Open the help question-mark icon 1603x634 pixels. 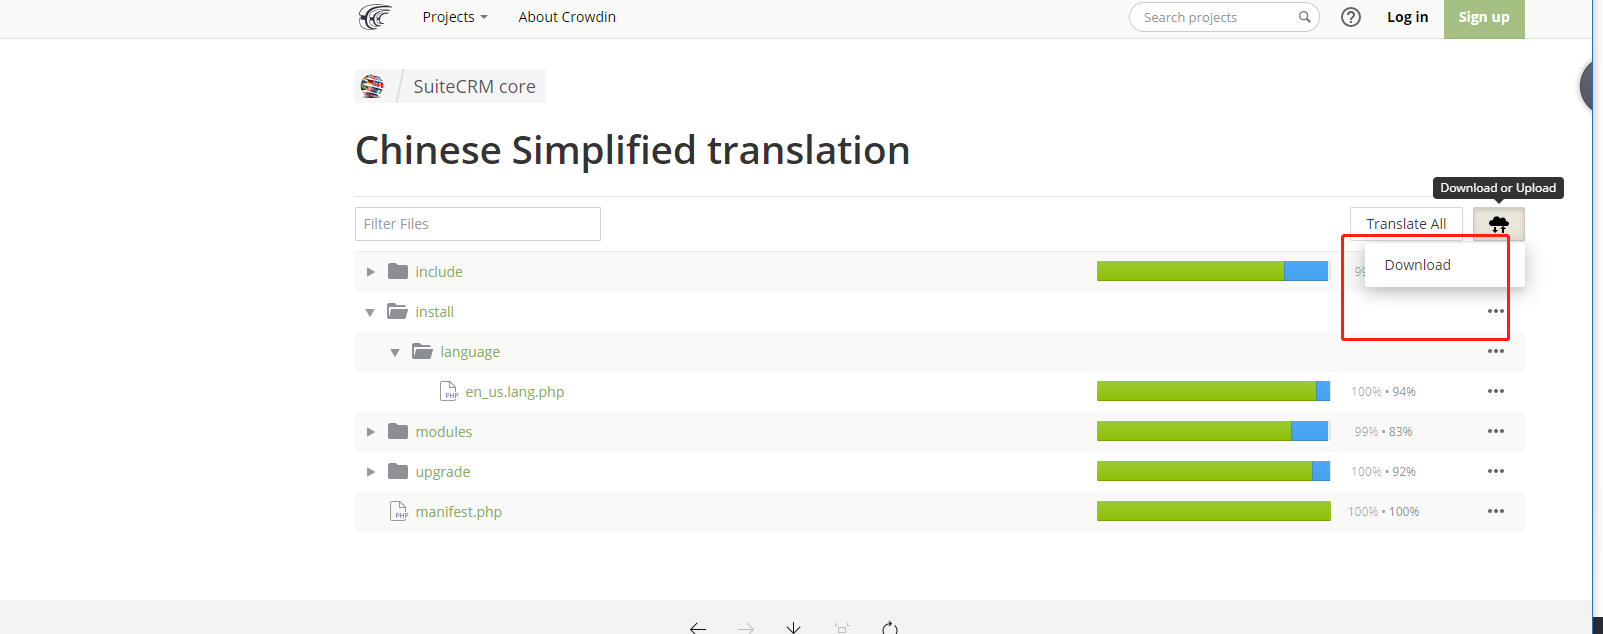[1351, 17]
